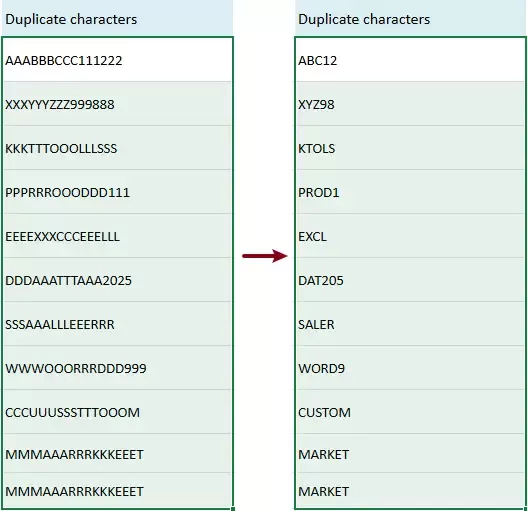Click the EXCL result cell
The width and height of the screenshot is (528, 511).
point(410,236)
